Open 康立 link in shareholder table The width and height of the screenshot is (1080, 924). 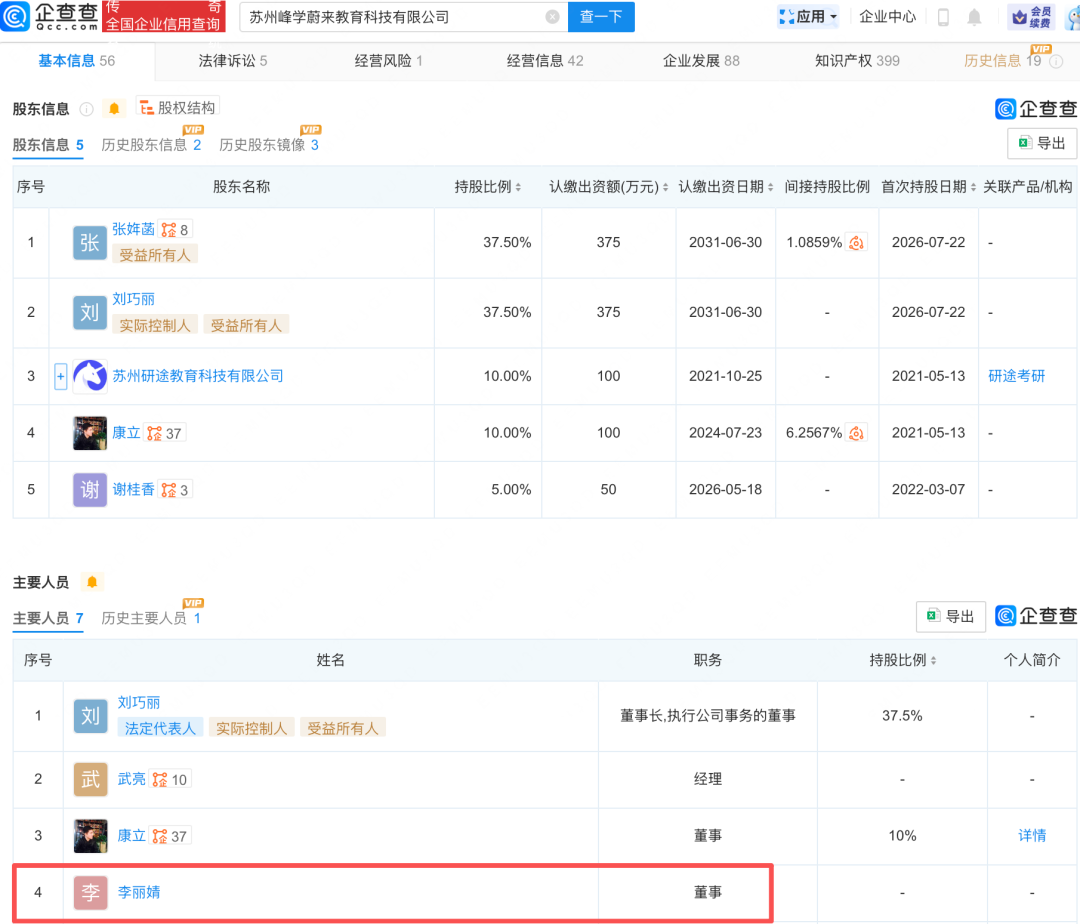tap(126, 433)
